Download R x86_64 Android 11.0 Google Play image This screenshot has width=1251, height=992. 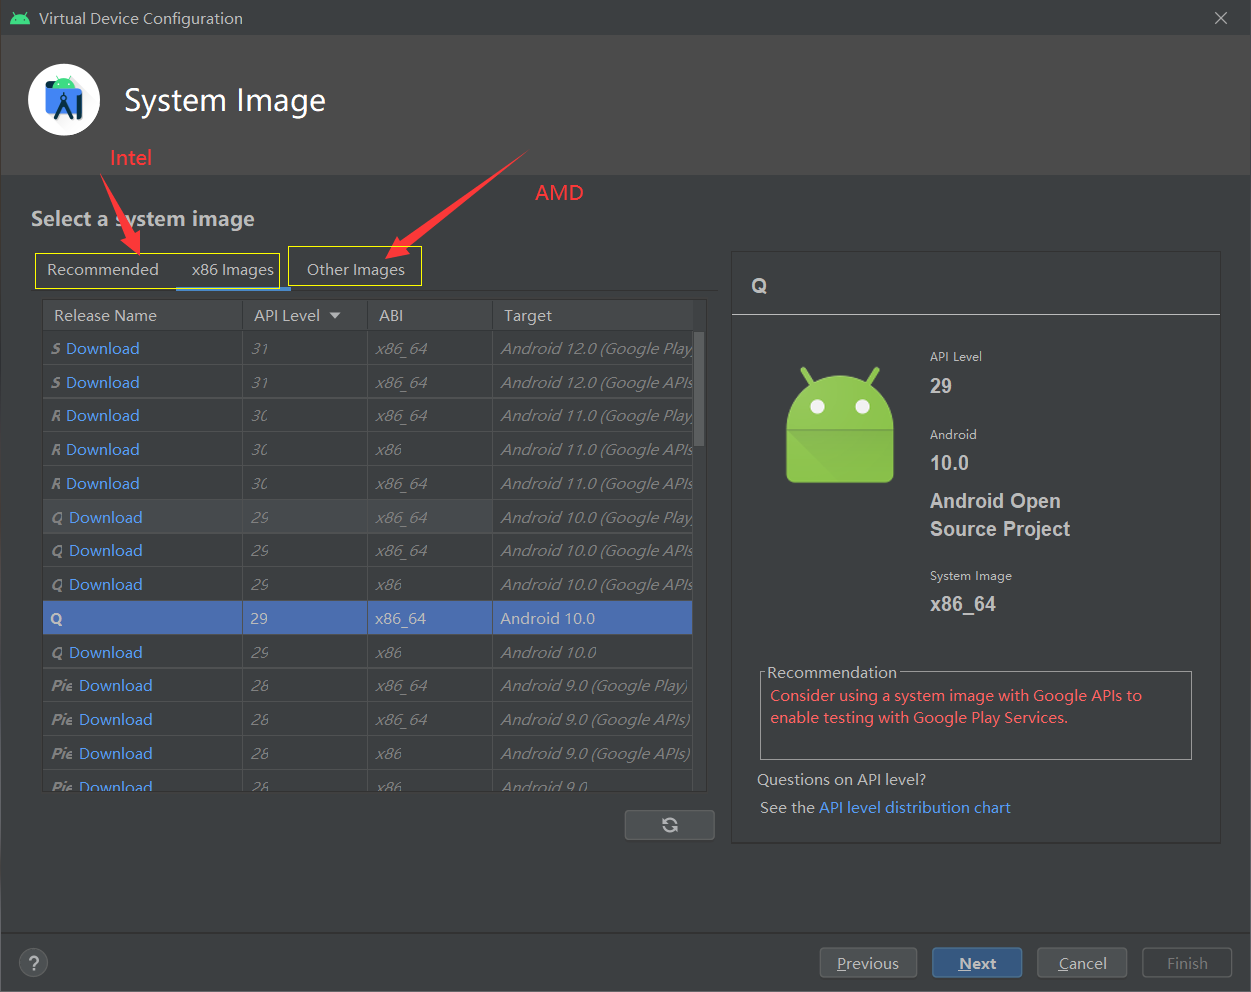[103, 416]
